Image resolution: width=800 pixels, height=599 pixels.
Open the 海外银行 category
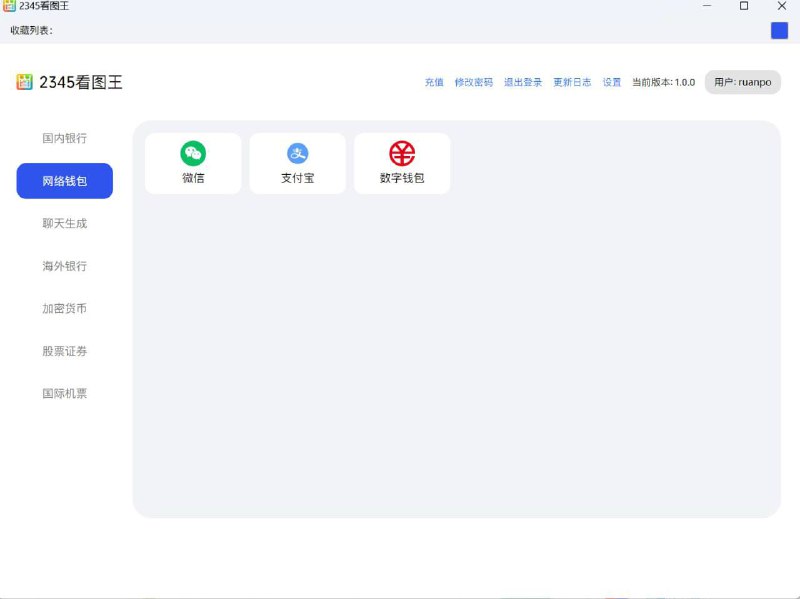(x=65, y=266)
